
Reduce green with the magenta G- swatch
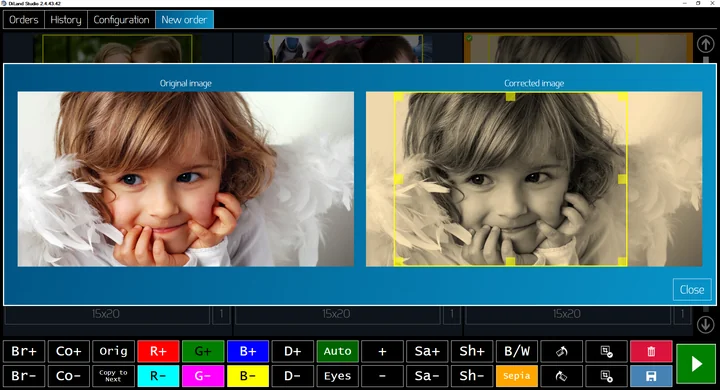point(203,376)
